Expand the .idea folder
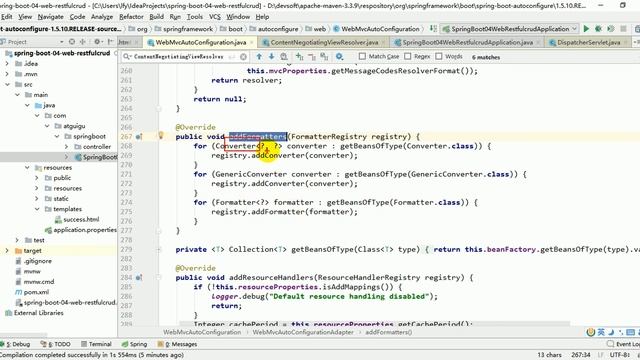Image resolution: width=640 pixels, height=360 pixels. coord(7,64)
